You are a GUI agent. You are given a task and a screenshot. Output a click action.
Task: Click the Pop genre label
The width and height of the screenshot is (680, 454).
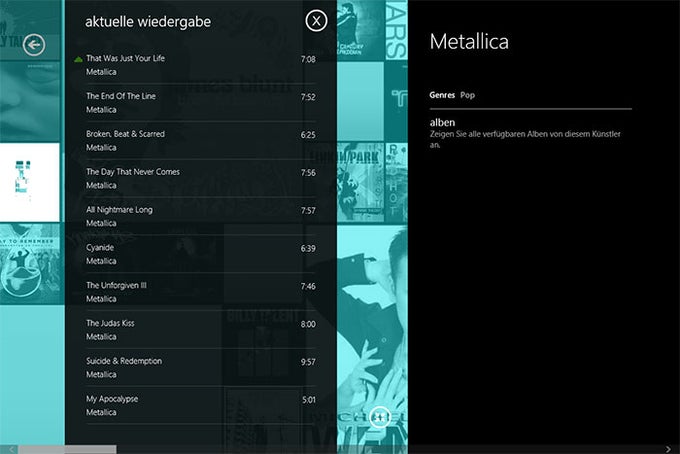(x=468, y=95)
